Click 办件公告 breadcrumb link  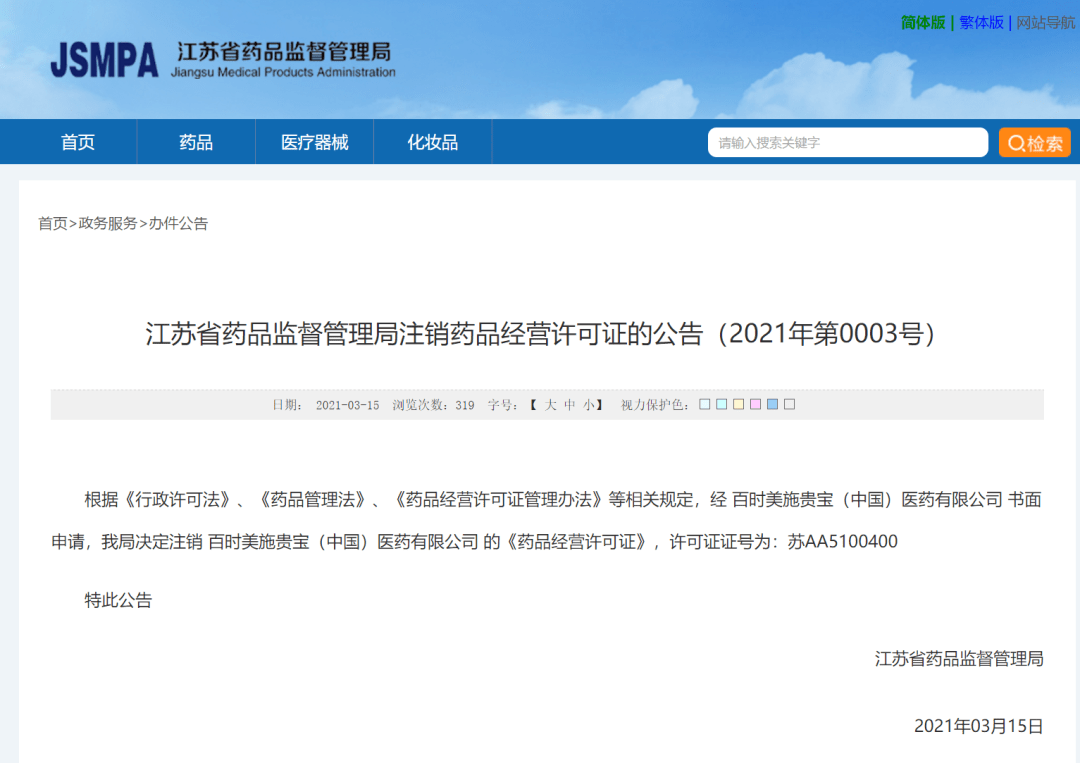(178, 224)
